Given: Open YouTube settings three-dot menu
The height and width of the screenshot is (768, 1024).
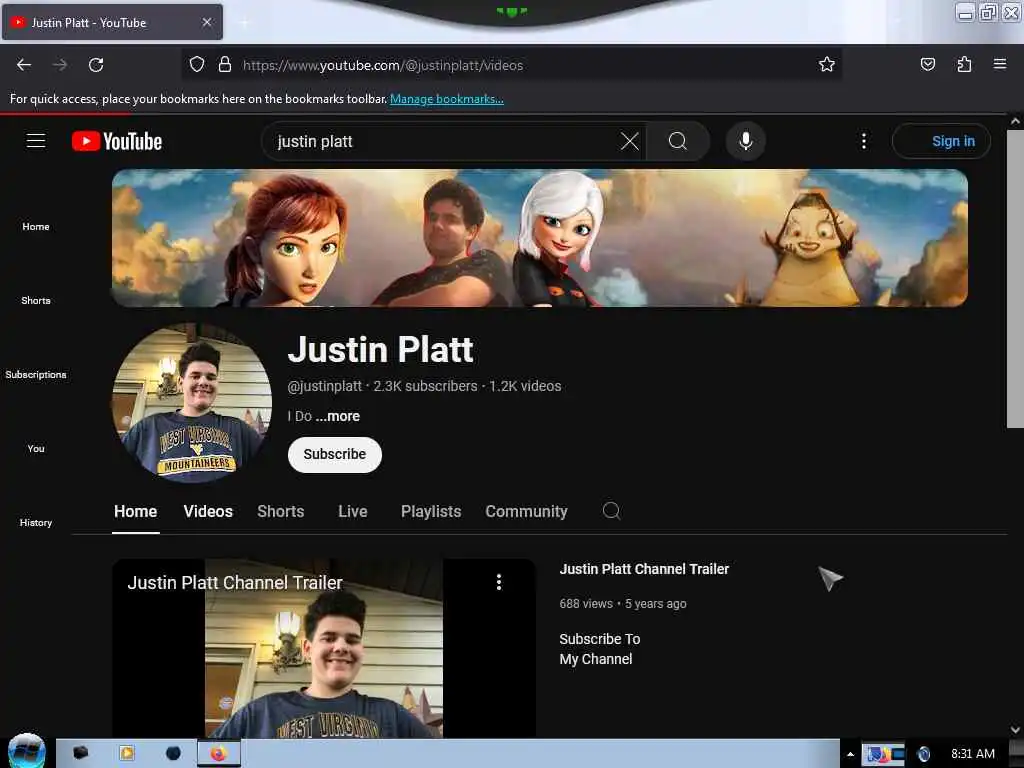Looking at the screenshot, I should tap(863, 141).
